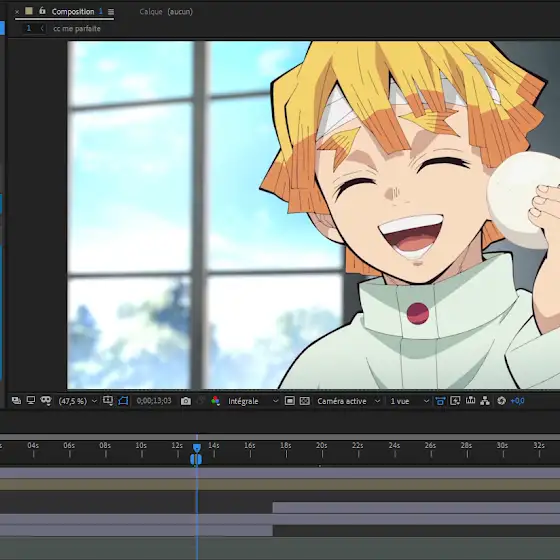The width and height of the screenshot is (560, 560).
Task: Click the cc me parfaite breadcrumb
Action: pyautogui.click(x=77, y=29)
